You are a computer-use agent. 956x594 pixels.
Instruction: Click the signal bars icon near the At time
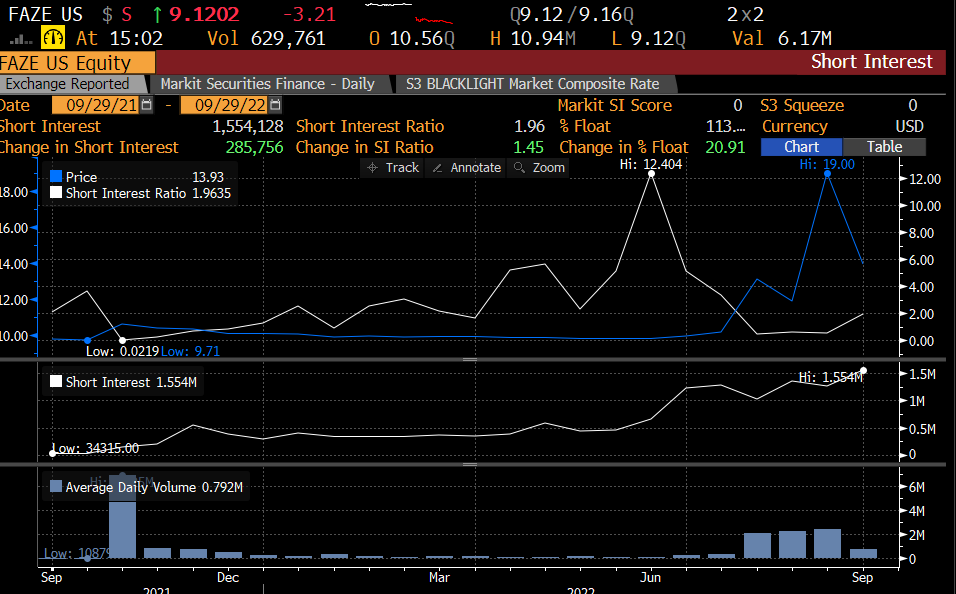[21, 39]
